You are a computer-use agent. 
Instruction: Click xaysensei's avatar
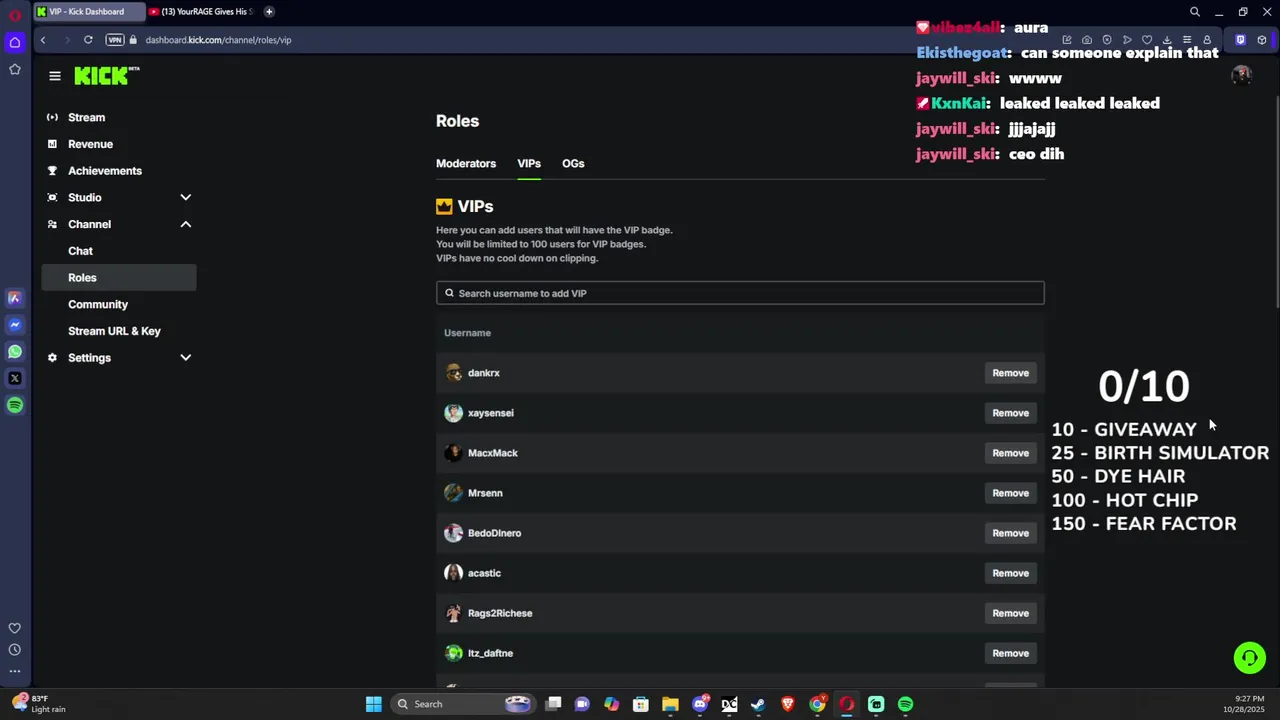pos(454,413)
